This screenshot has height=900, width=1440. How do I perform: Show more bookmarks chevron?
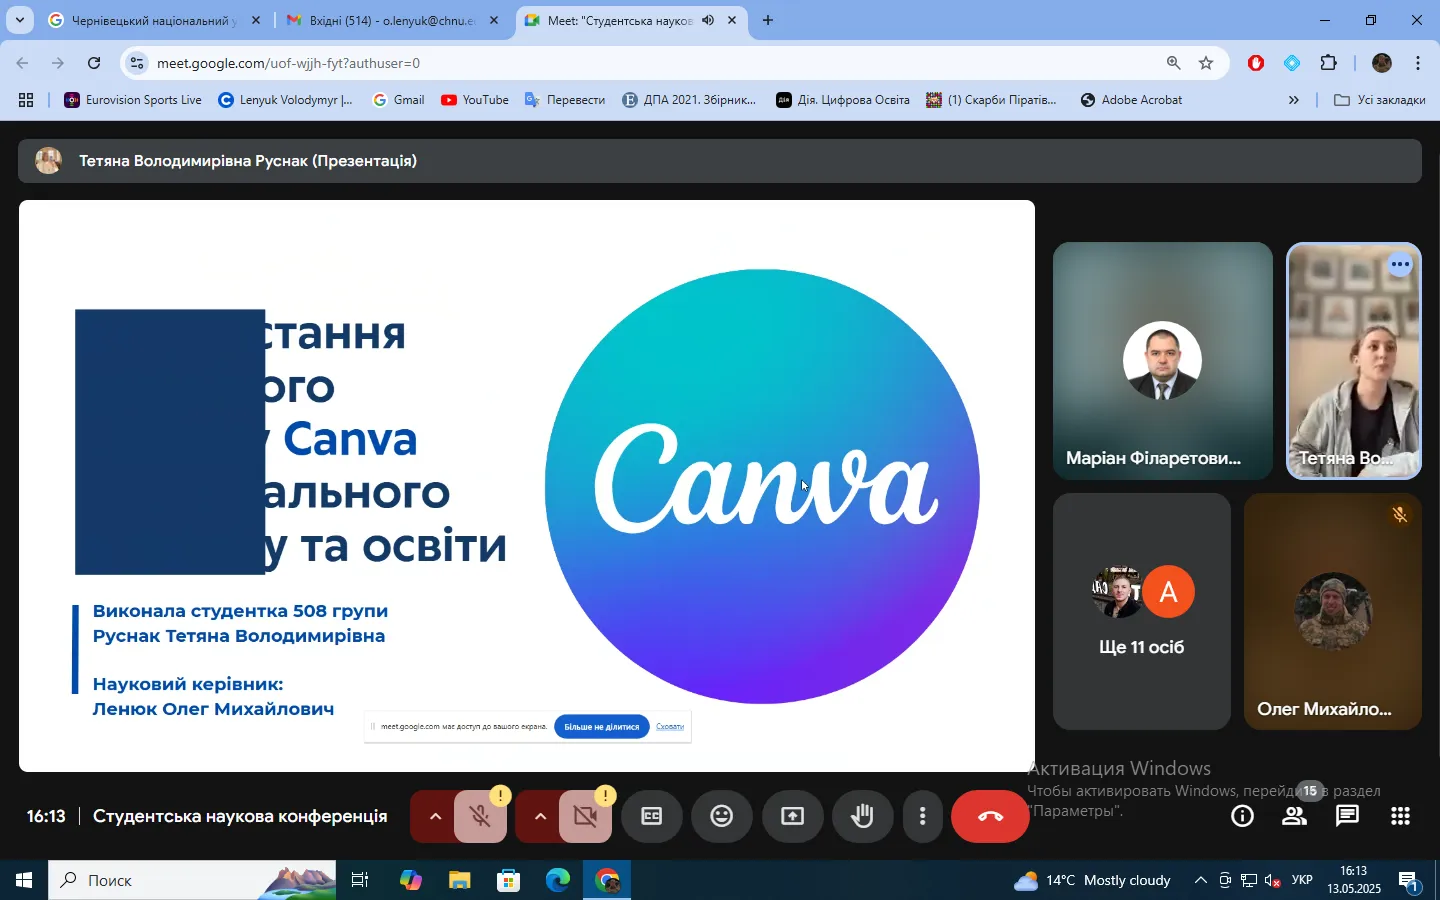pos(1293,100)
